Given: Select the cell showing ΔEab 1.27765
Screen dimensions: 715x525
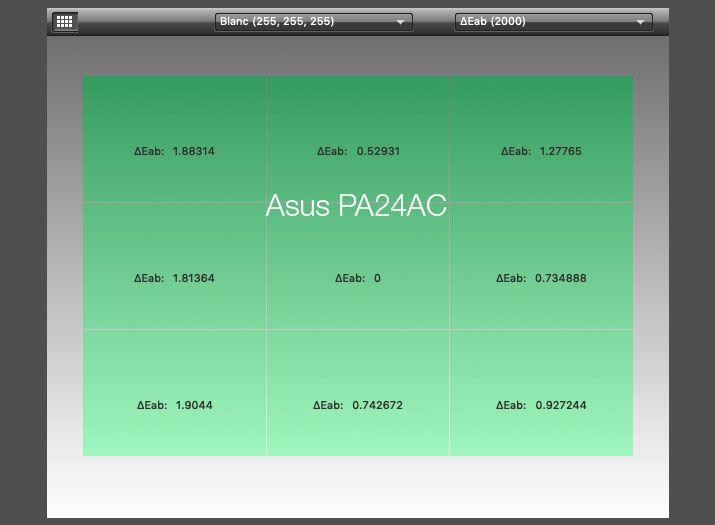Looking at the screenshot, I should 541,139.
